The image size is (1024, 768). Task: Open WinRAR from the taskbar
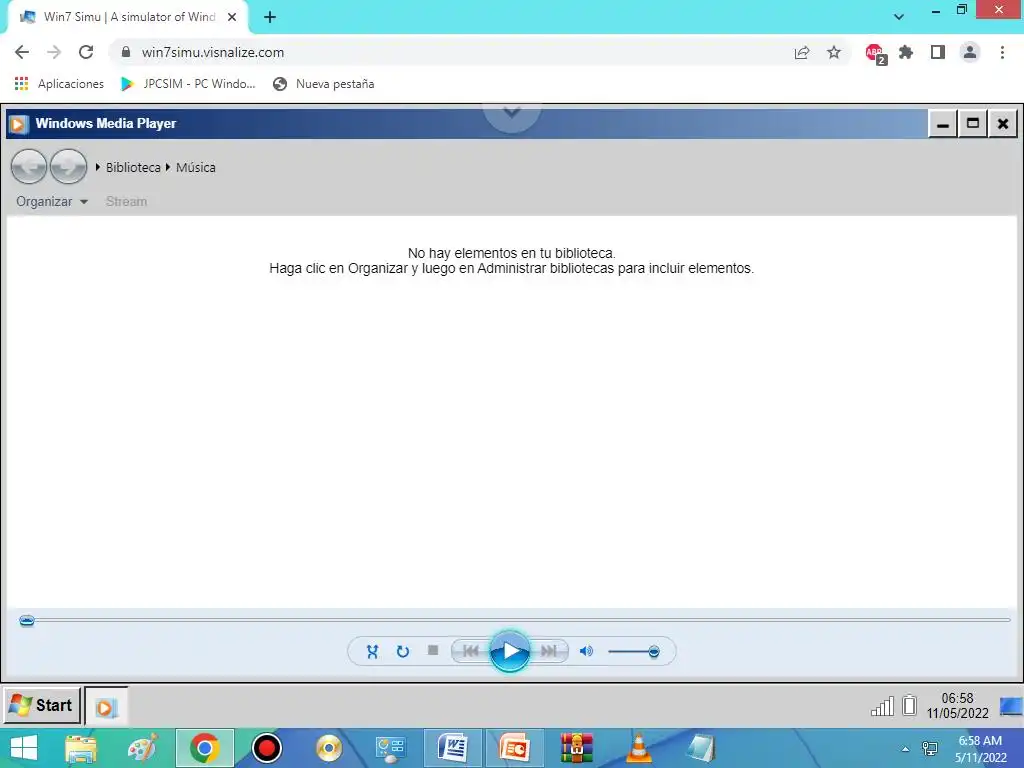pyautogui.click(x=577, y=748)
